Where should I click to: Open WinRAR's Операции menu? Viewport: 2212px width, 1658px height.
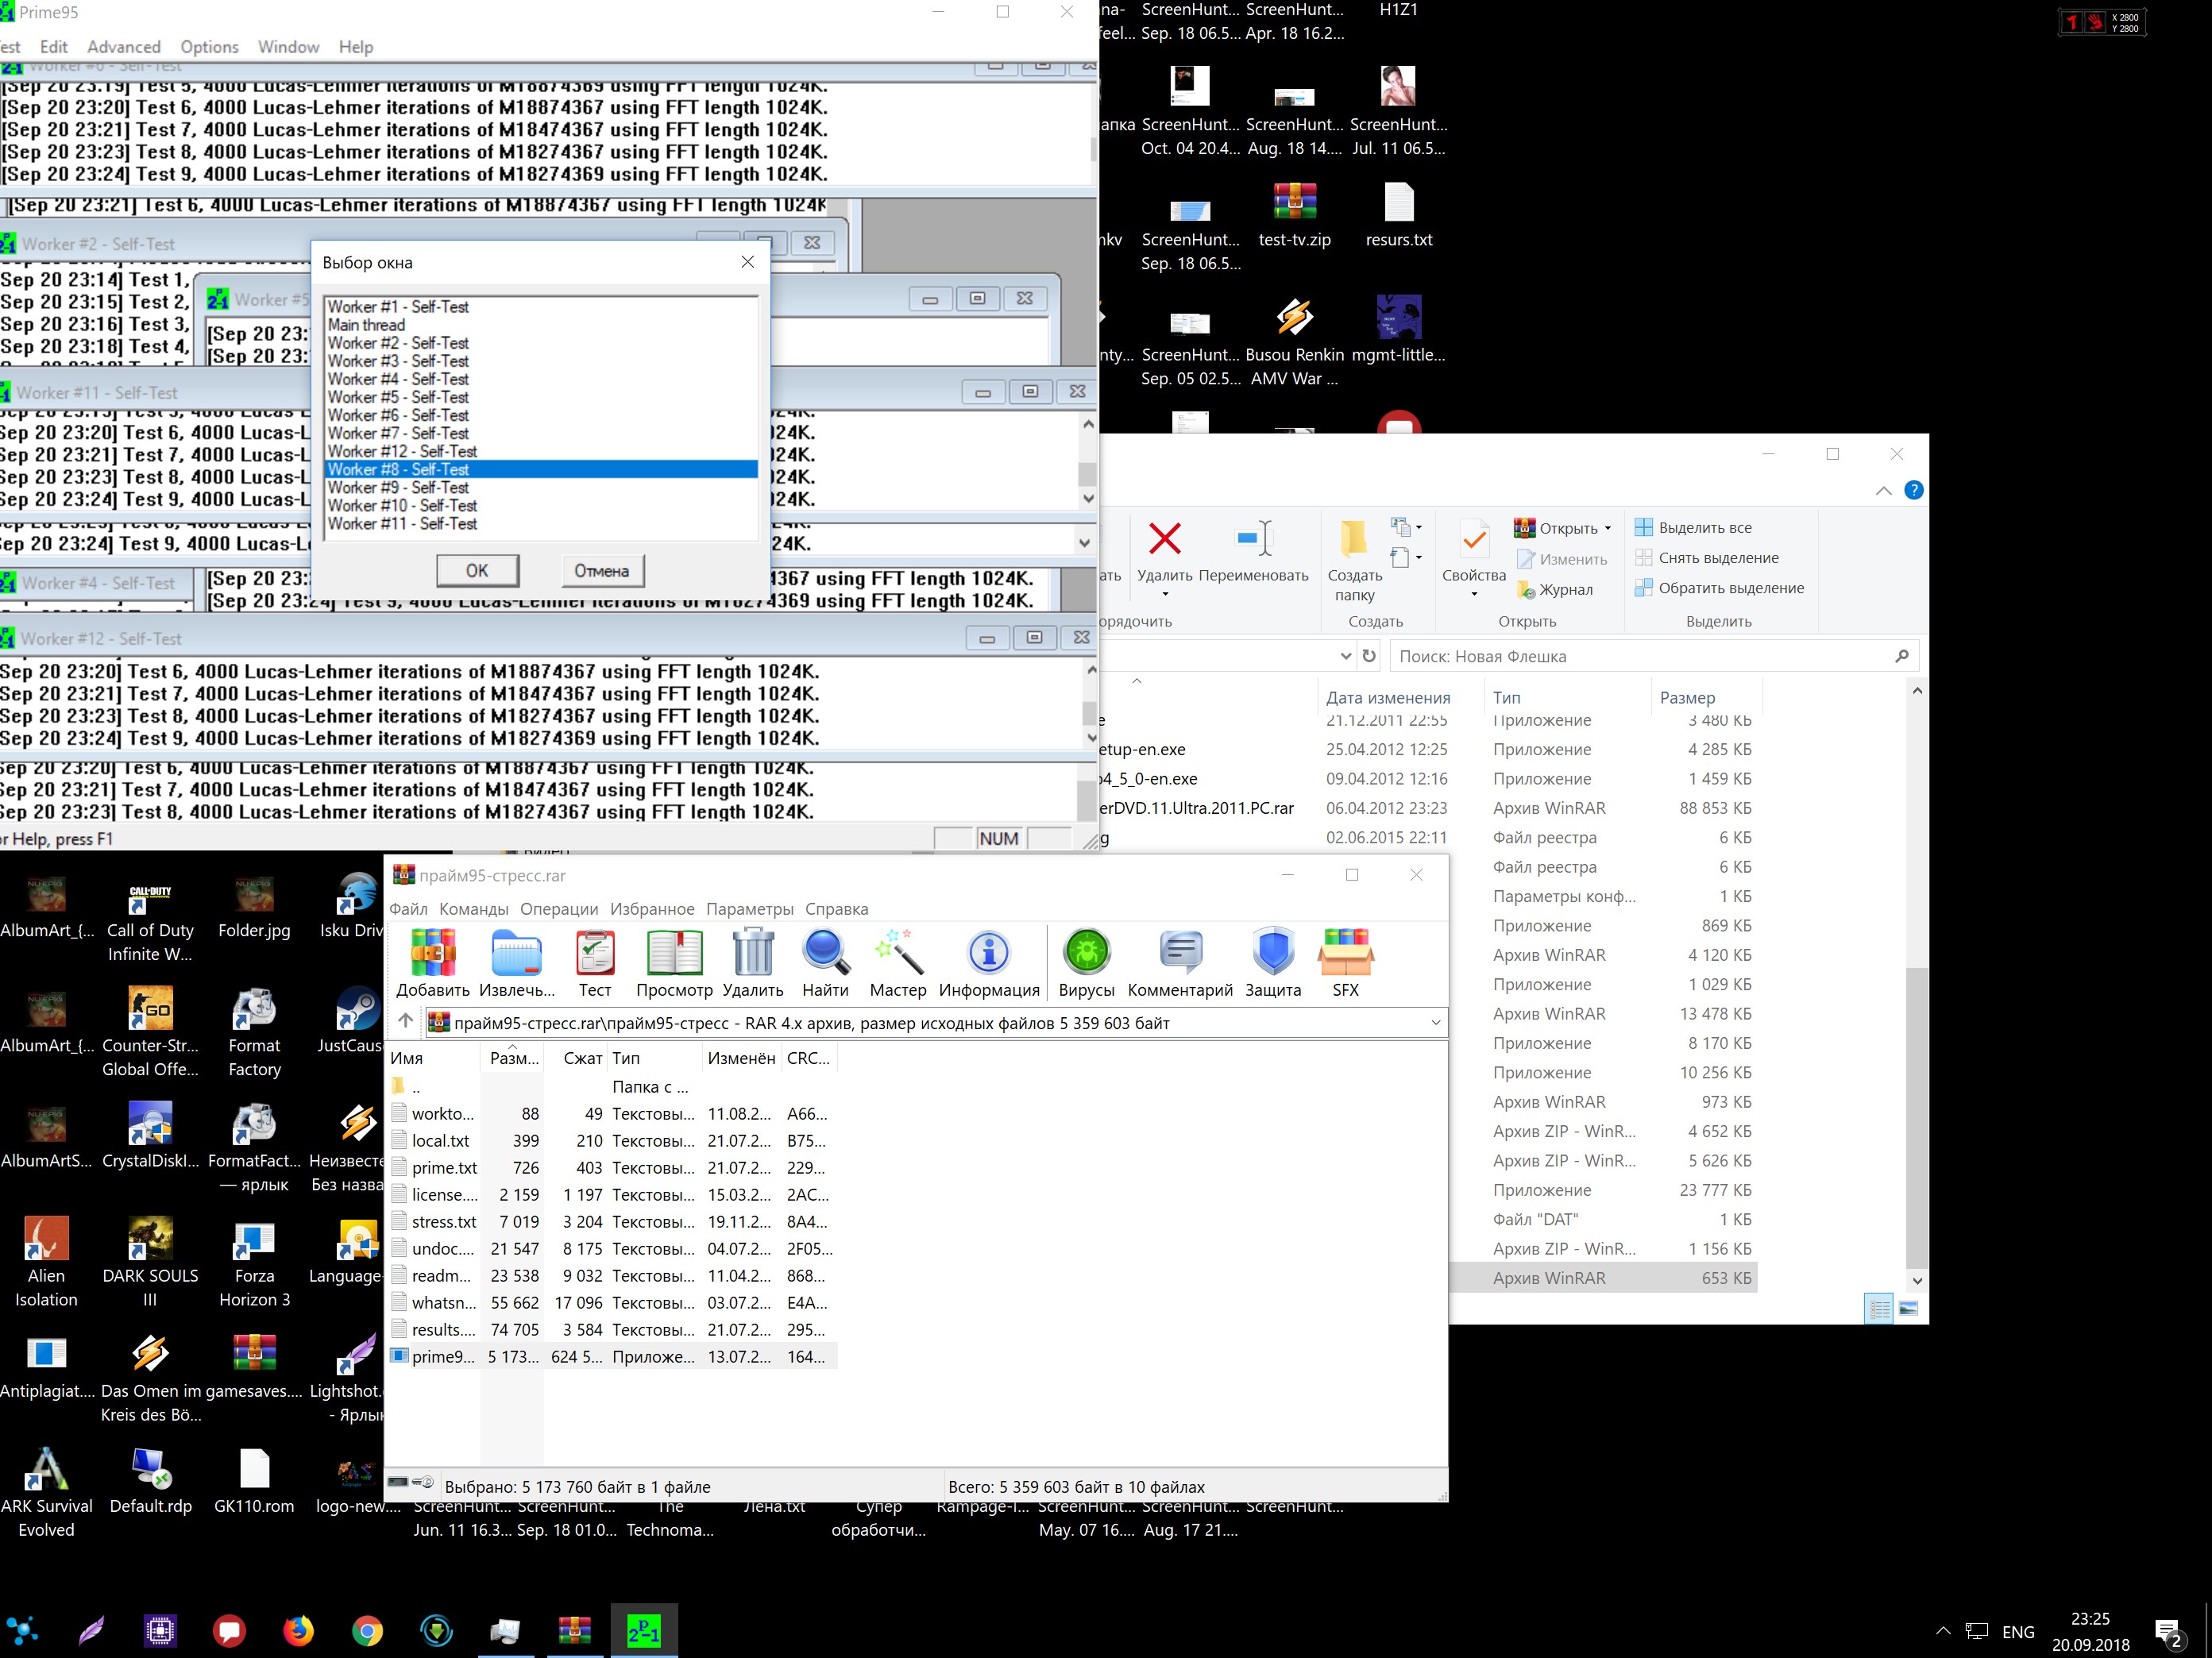tap(559, 909)
